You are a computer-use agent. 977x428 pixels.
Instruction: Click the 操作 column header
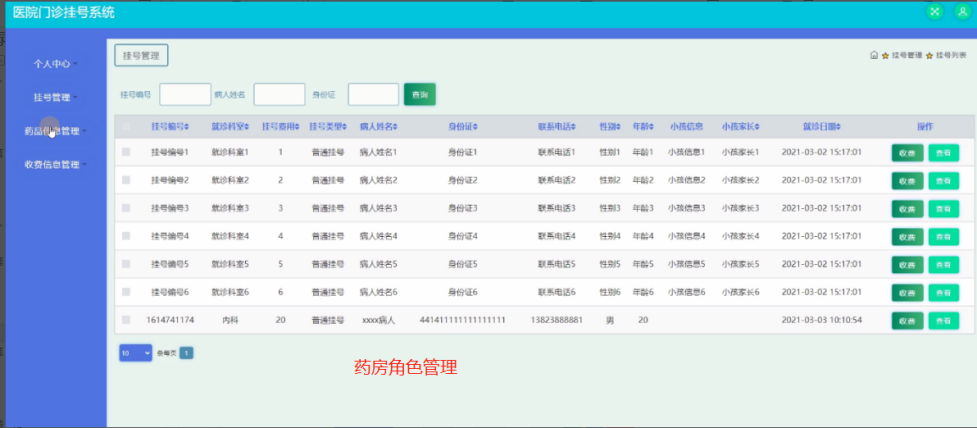coord(925,126)
